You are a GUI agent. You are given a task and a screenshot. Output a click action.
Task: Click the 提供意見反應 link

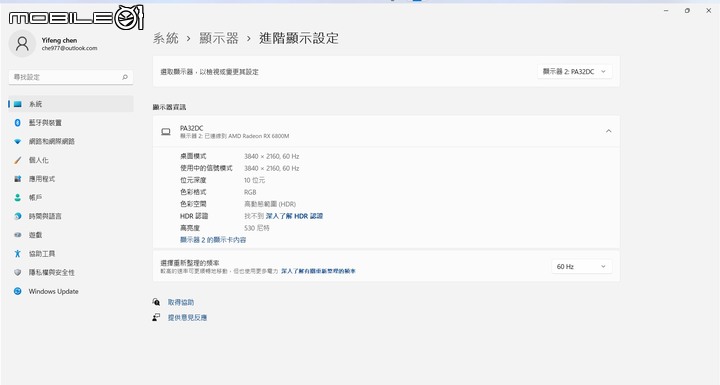pyautogui.click(x=187, y=317)
